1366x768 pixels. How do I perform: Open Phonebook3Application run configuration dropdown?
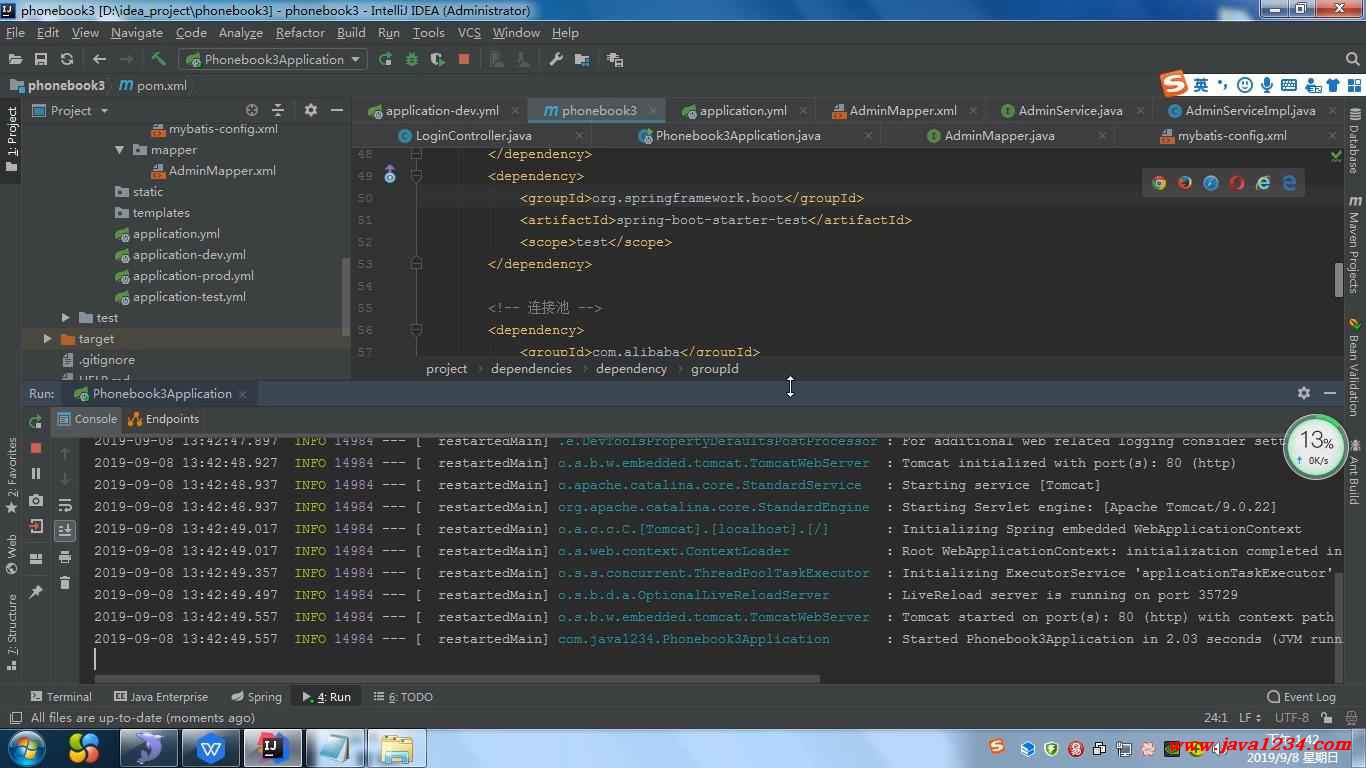pyautogui.click(x=273, y=59)
